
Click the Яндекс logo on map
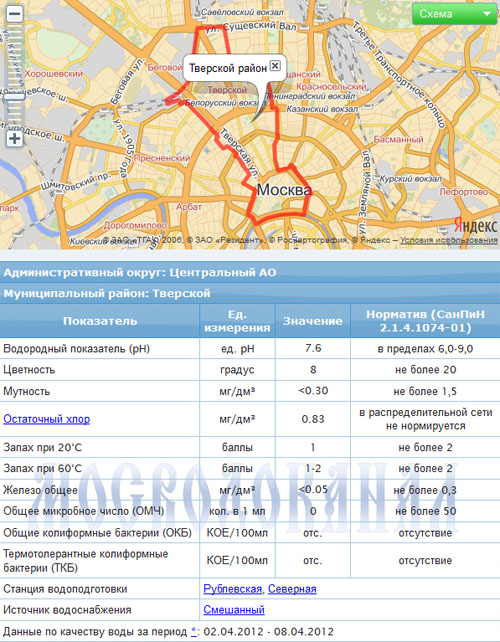(475, 226)
